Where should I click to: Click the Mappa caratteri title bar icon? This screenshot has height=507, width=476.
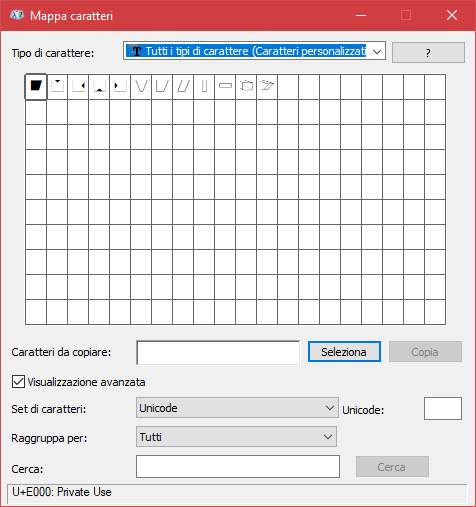click(17, 15)
